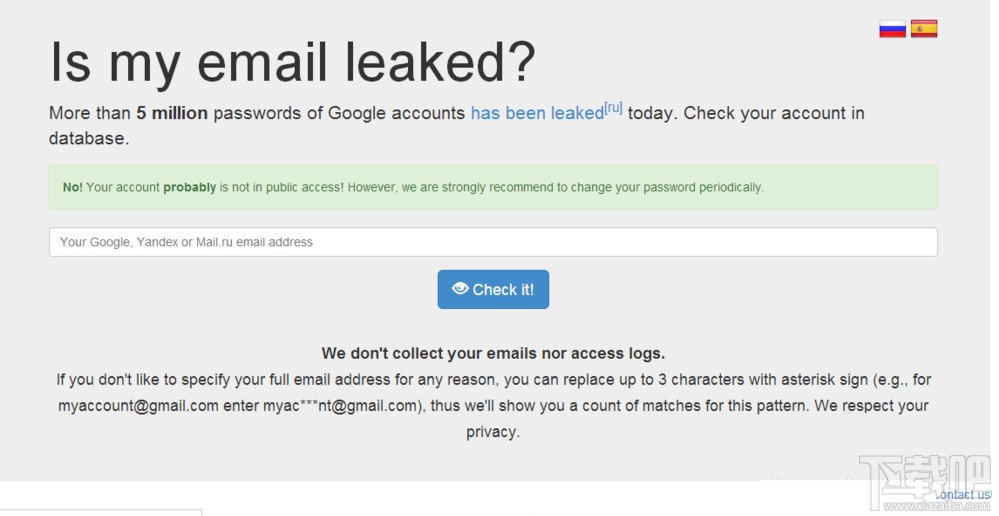Click the bold 'No!' word in alert
The image size is (999, 516).
(x=73, y=187)
